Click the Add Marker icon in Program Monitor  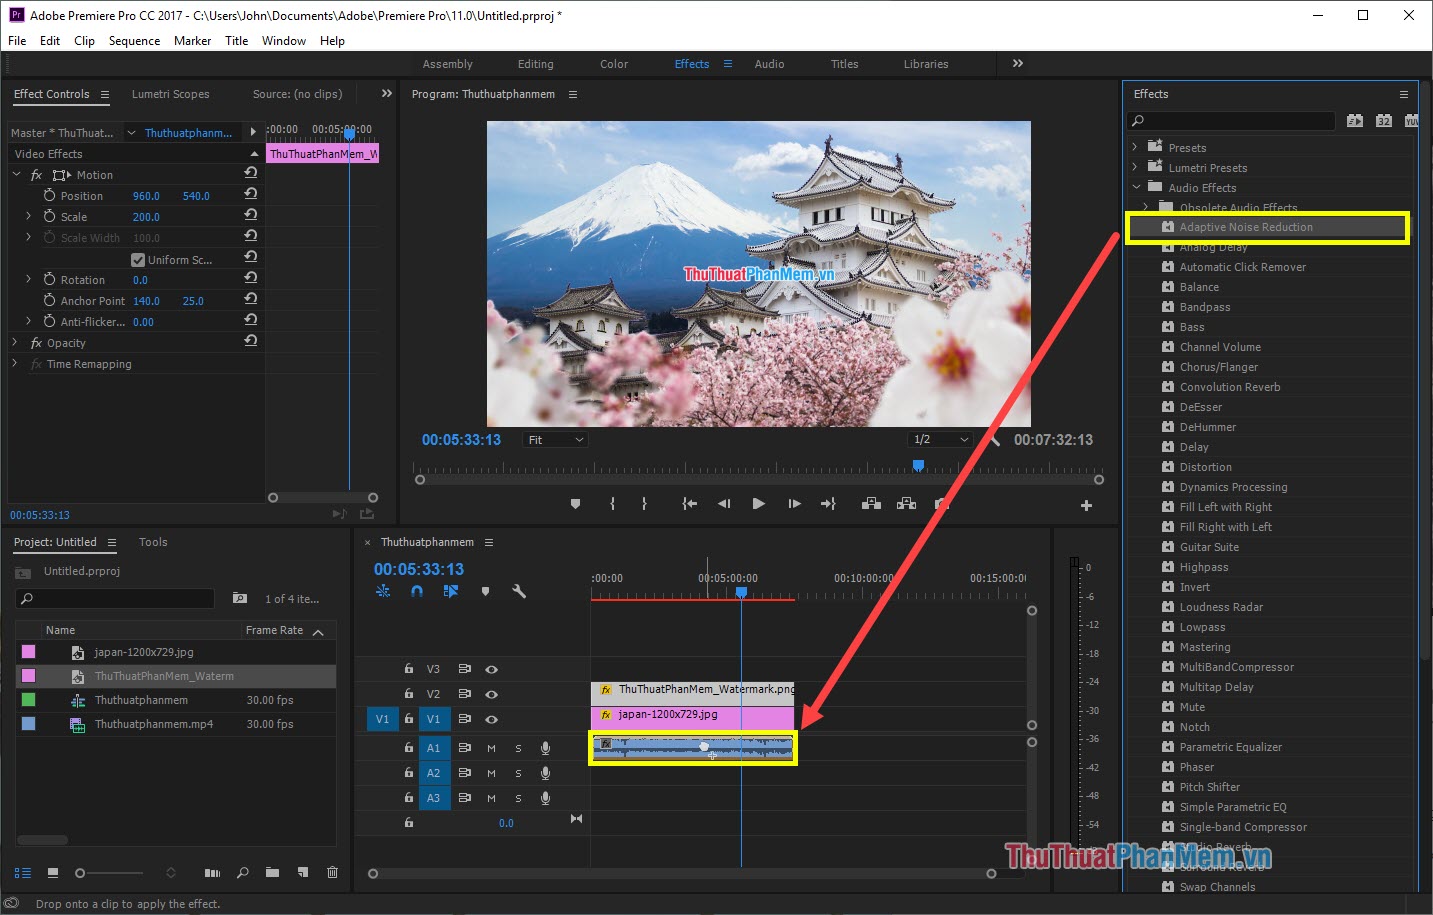pyautogui.click(x=575, y=504)
